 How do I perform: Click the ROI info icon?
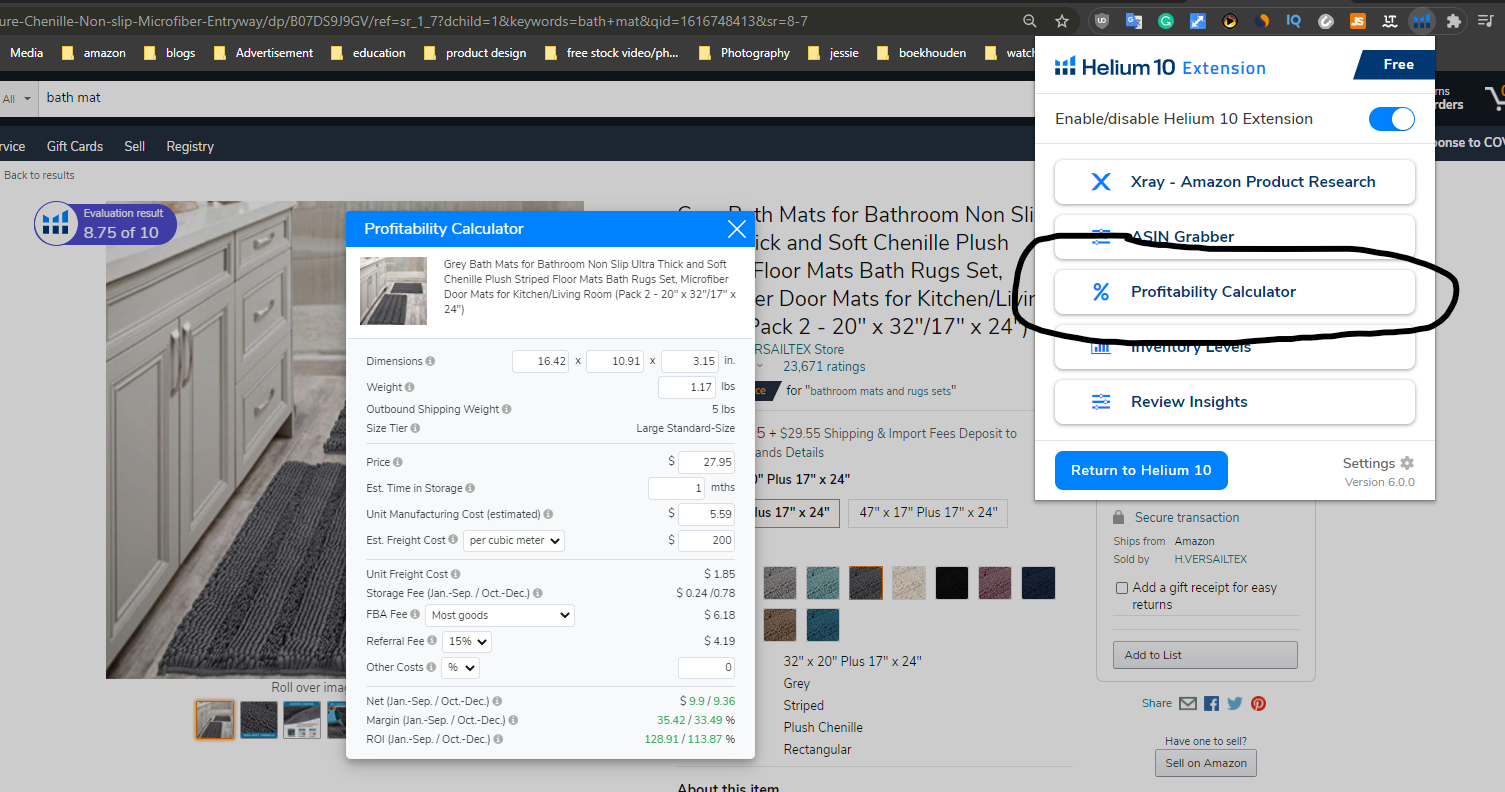(498, 739)
